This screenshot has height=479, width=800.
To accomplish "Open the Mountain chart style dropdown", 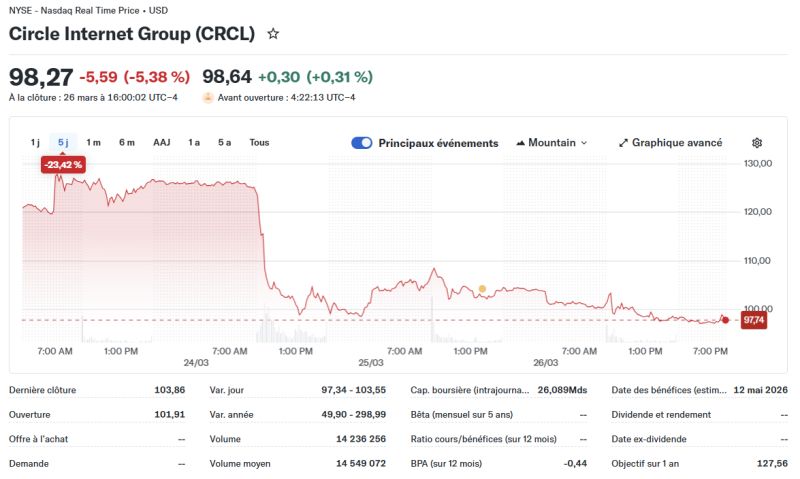I will 552,143.
